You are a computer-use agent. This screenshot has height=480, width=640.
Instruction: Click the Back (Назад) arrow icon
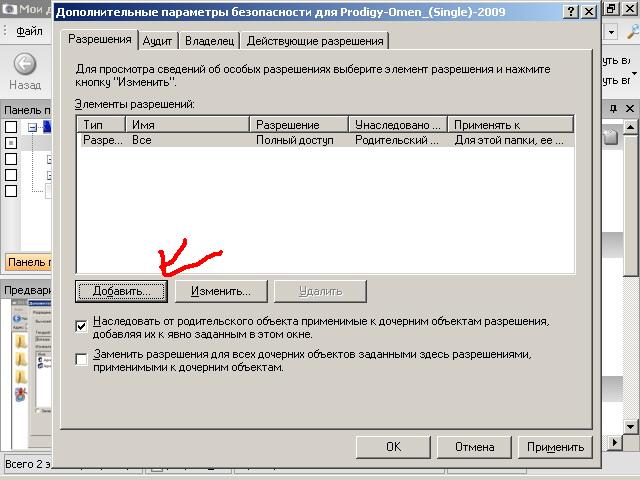(25, 65)
